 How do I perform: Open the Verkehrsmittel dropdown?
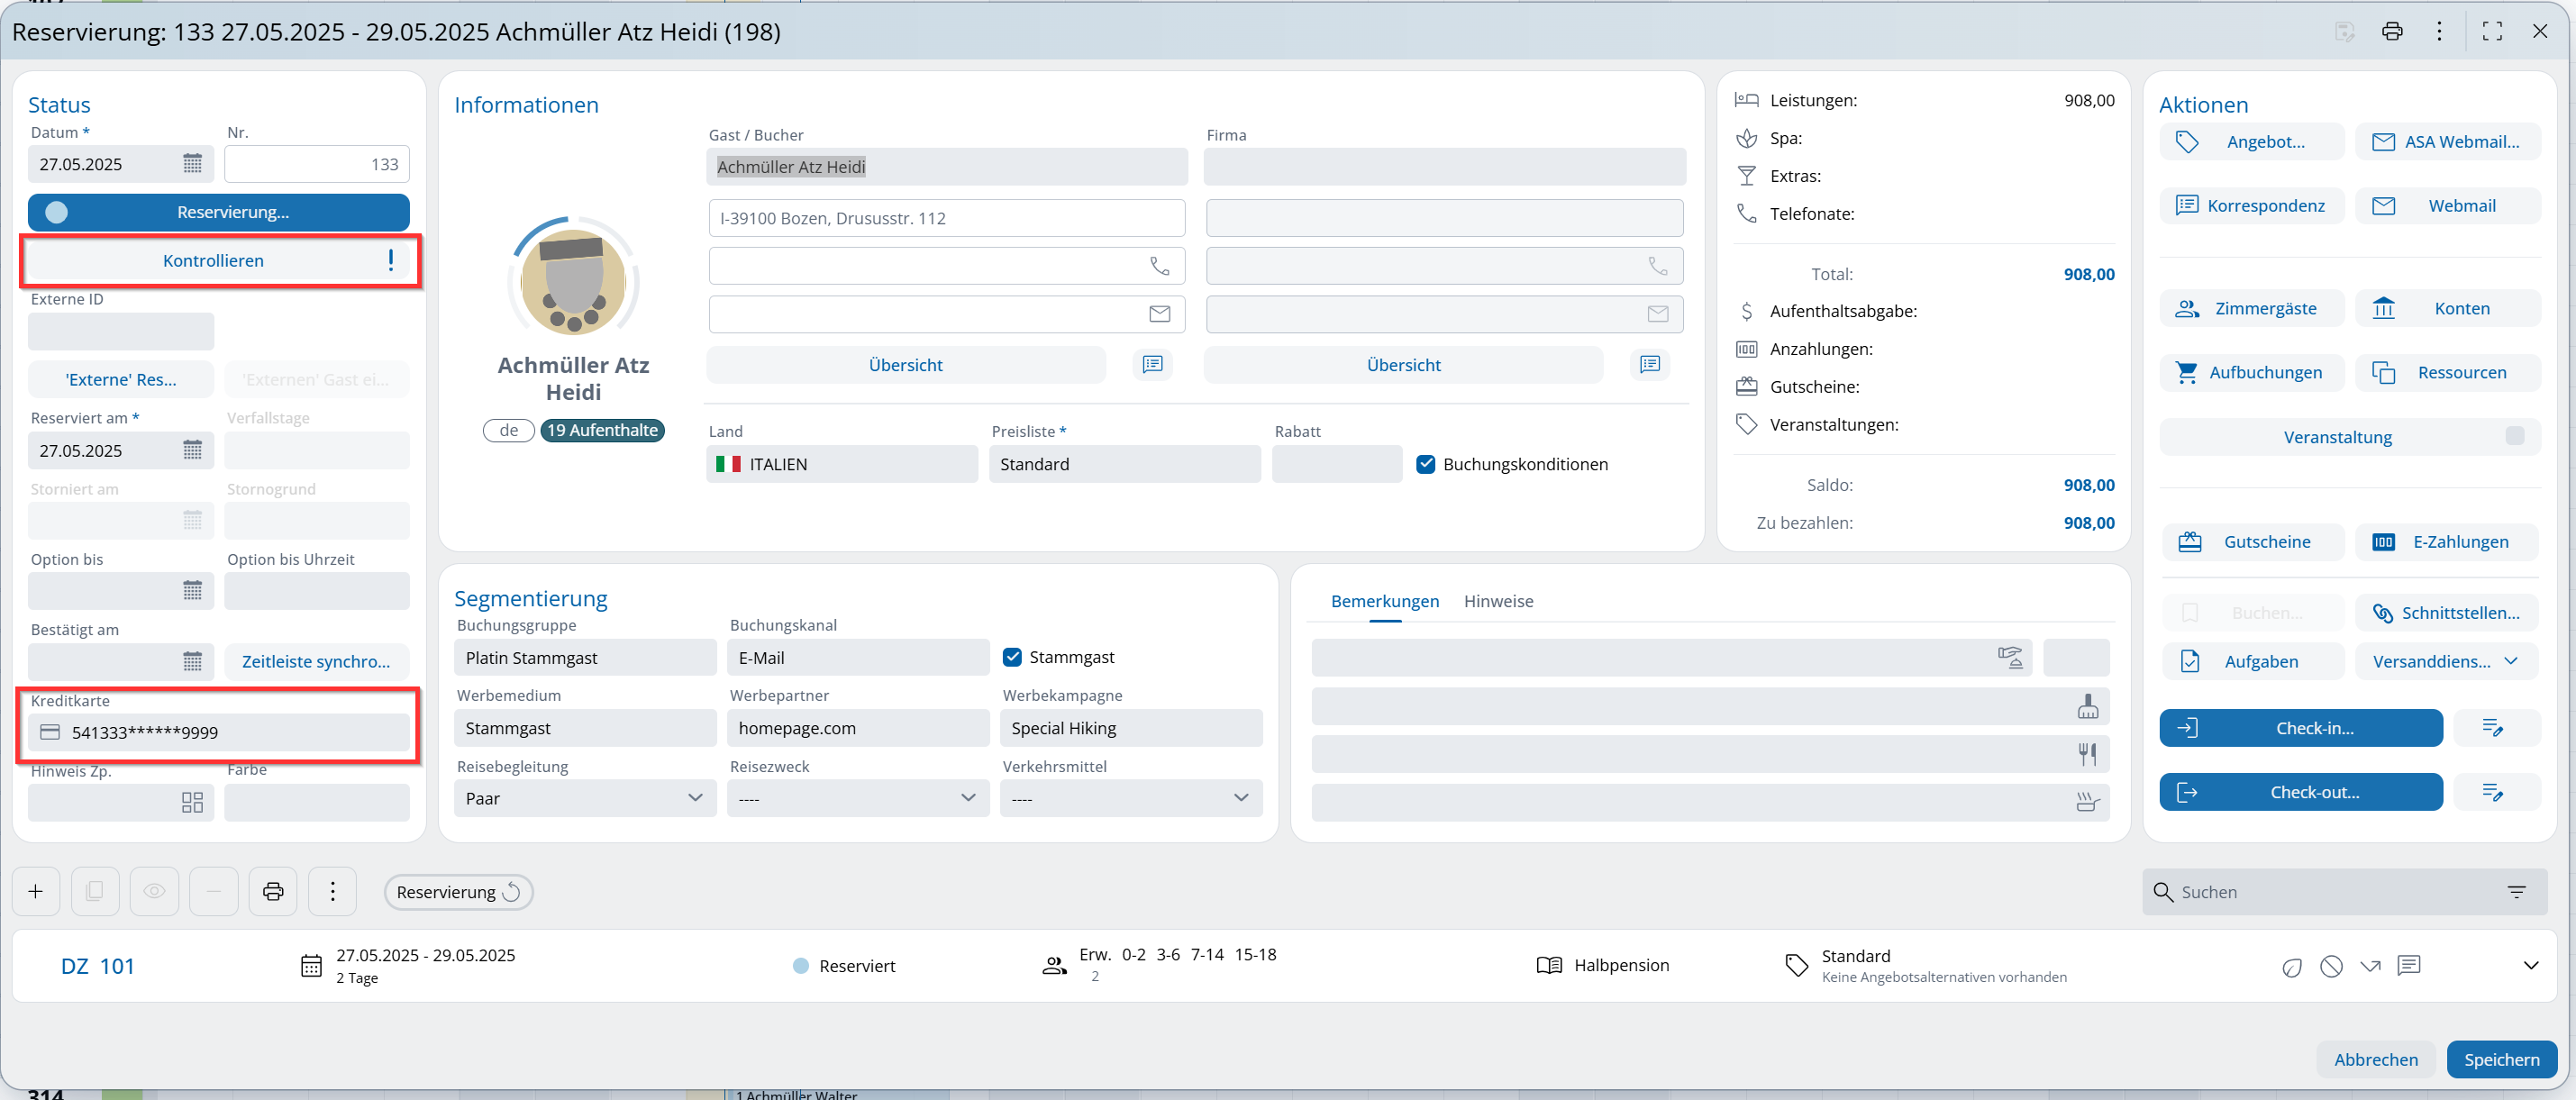coord(1131,798)
